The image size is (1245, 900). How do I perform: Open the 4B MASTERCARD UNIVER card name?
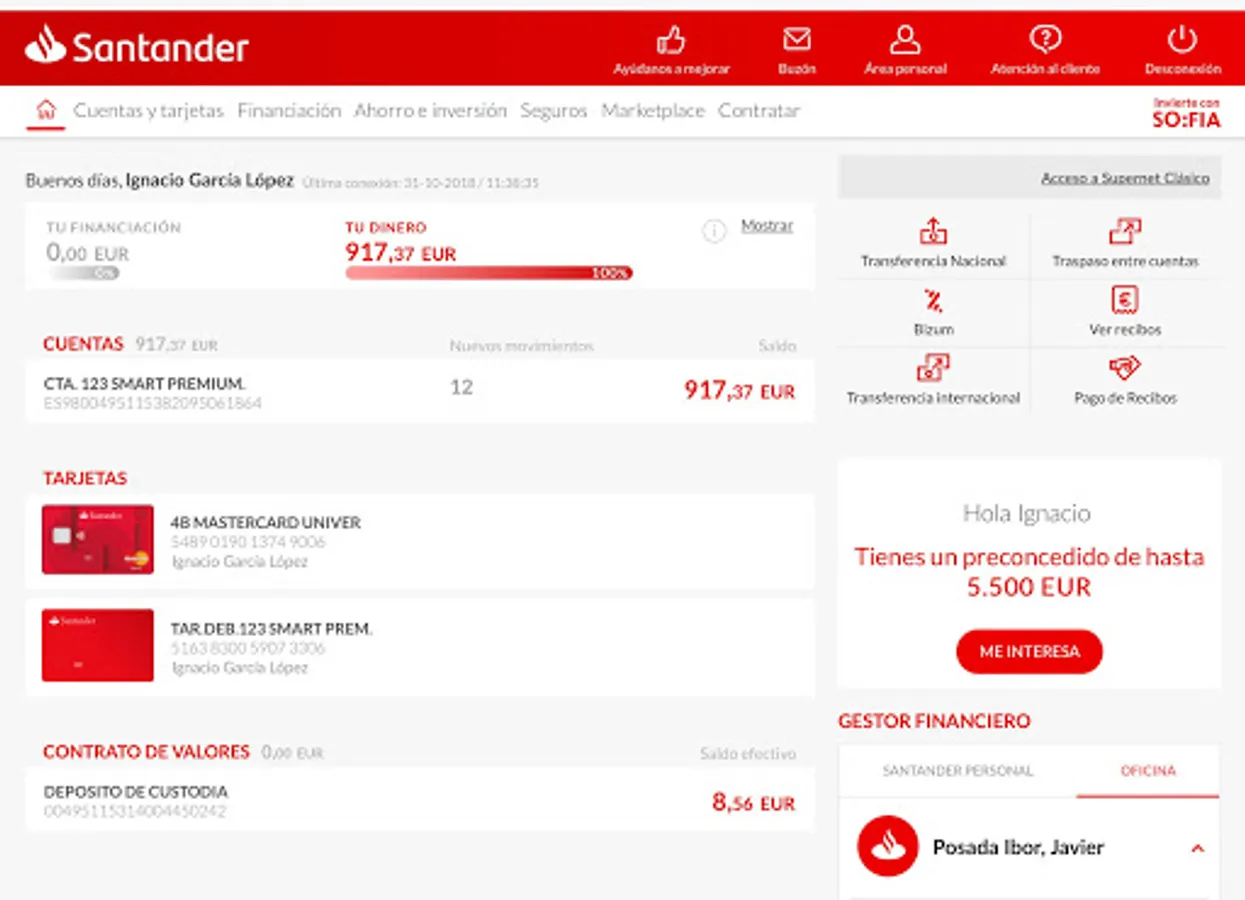(266, 522)
